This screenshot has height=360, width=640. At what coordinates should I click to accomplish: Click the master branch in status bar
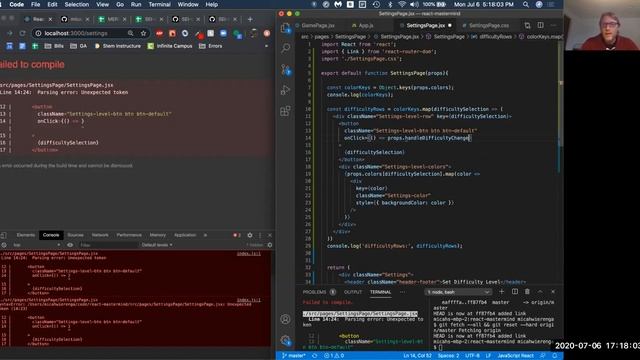293,356
